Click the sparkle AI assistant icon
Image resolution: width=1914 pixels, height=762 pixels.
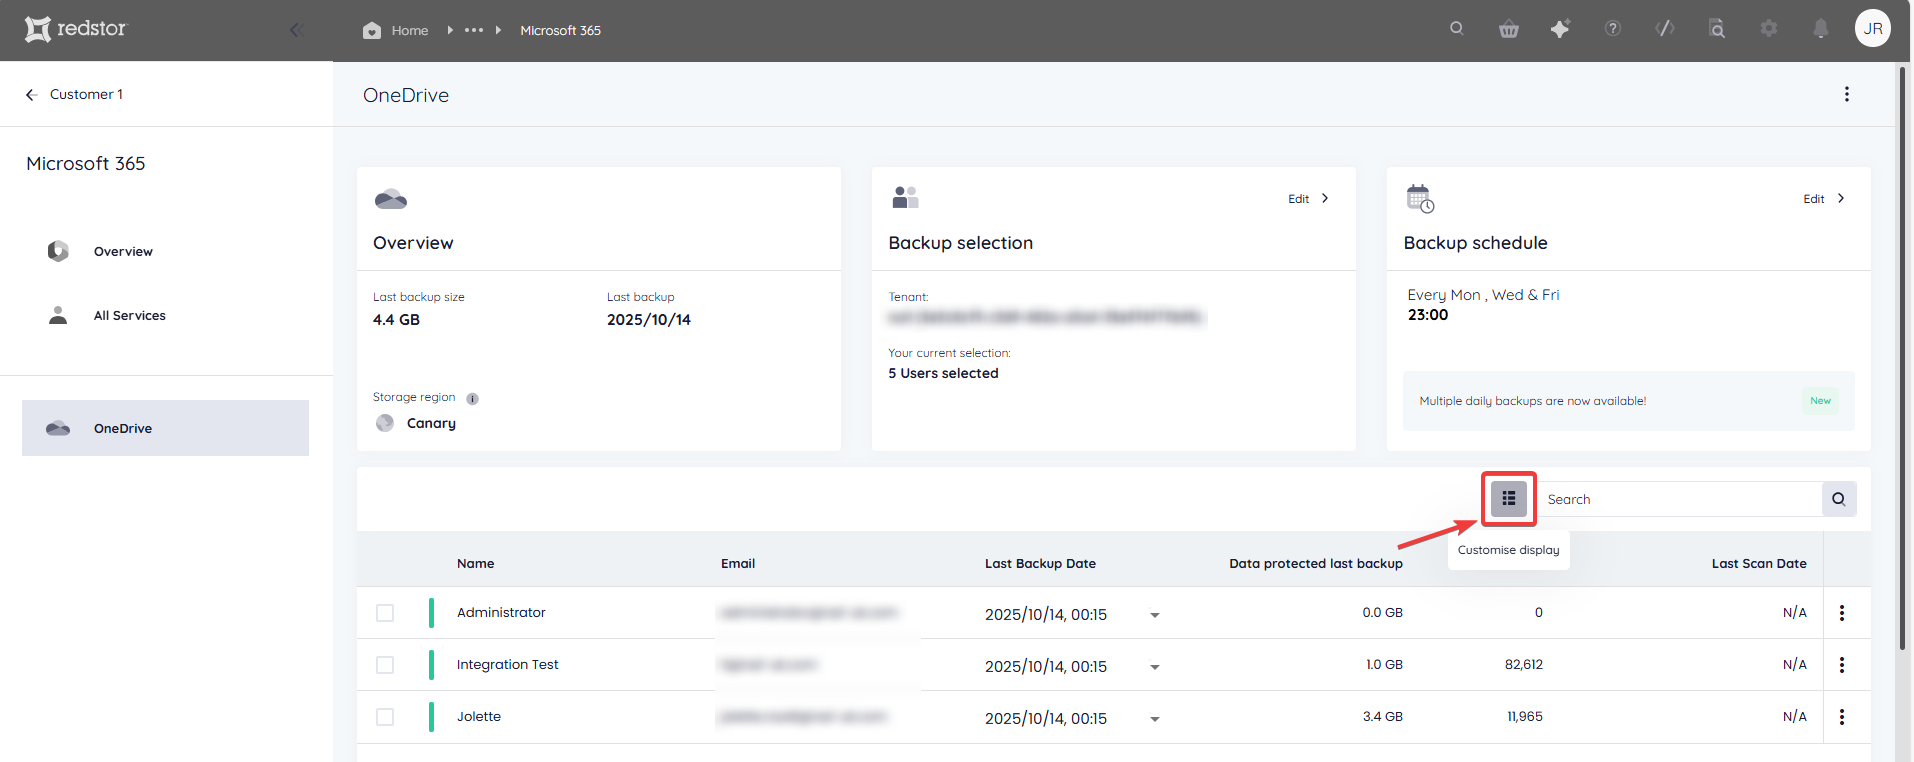(1560, 29)
